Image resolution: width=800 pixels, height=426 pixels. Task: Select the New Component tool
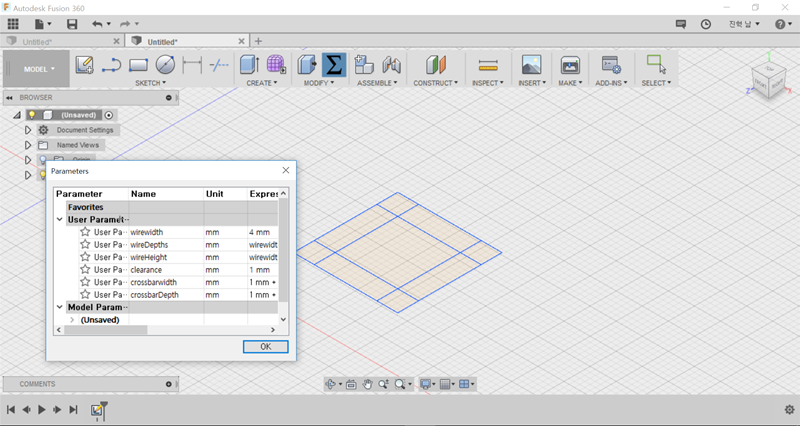pos(364,65)
